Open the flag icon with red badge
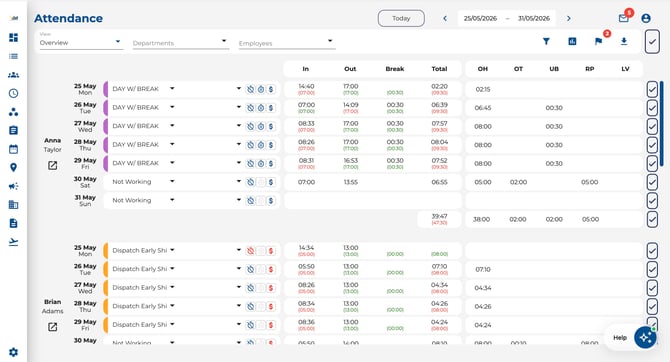This screenshot has width=670, height=362. [598, 41]
